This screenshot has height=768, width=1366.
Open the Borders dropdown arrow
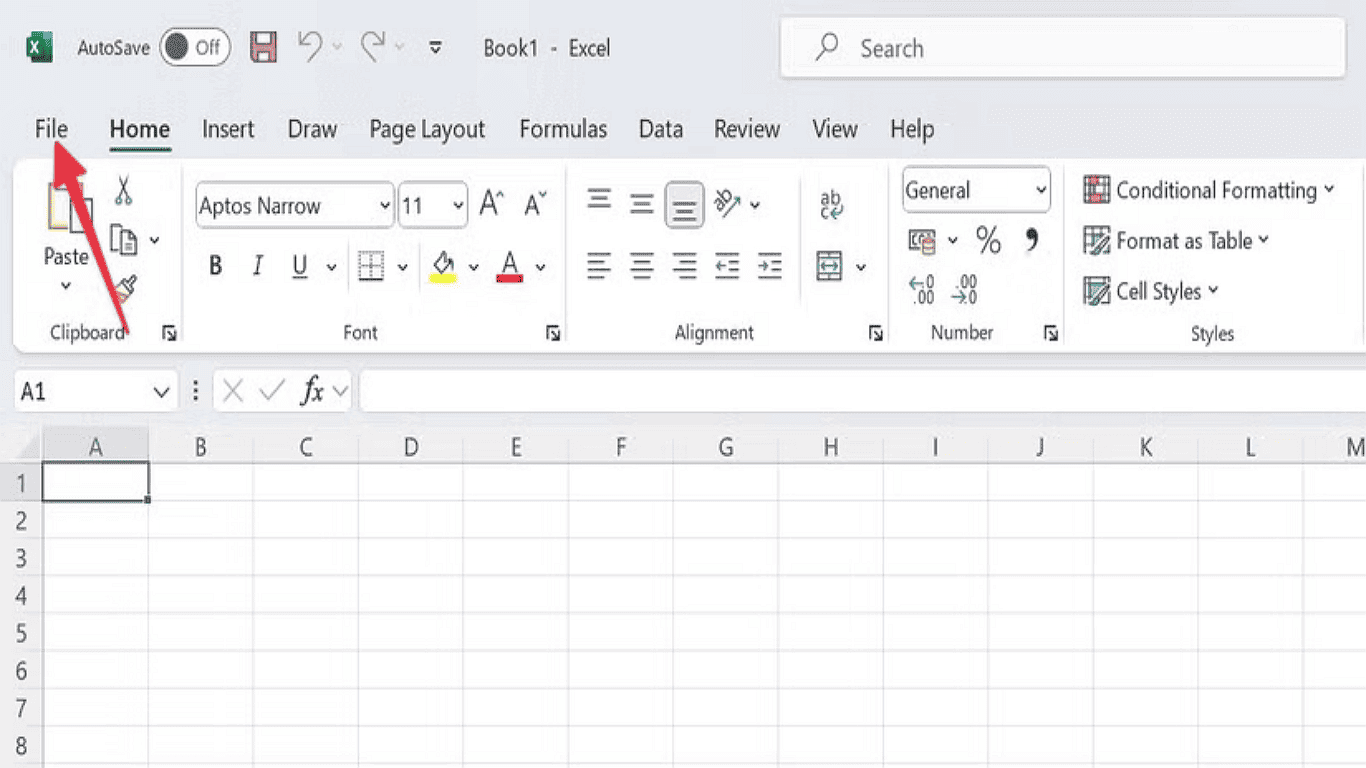(402, 267)
